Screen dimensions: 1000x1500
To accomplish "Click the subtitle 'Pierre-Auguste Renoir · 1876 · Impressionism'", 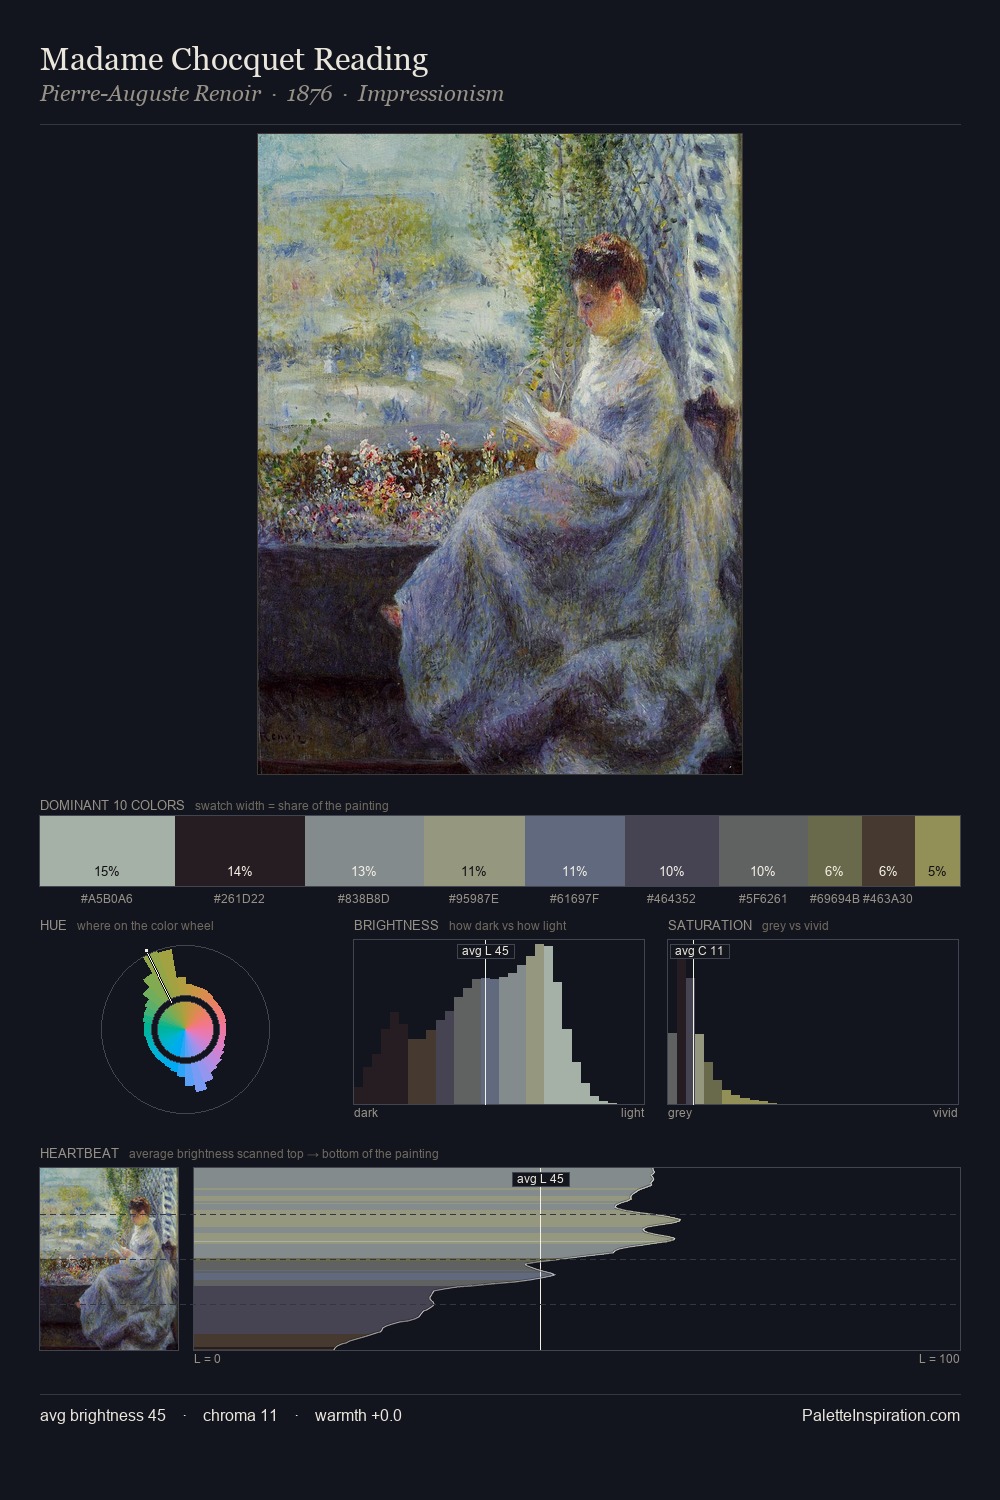I will [x=272, y=94].
